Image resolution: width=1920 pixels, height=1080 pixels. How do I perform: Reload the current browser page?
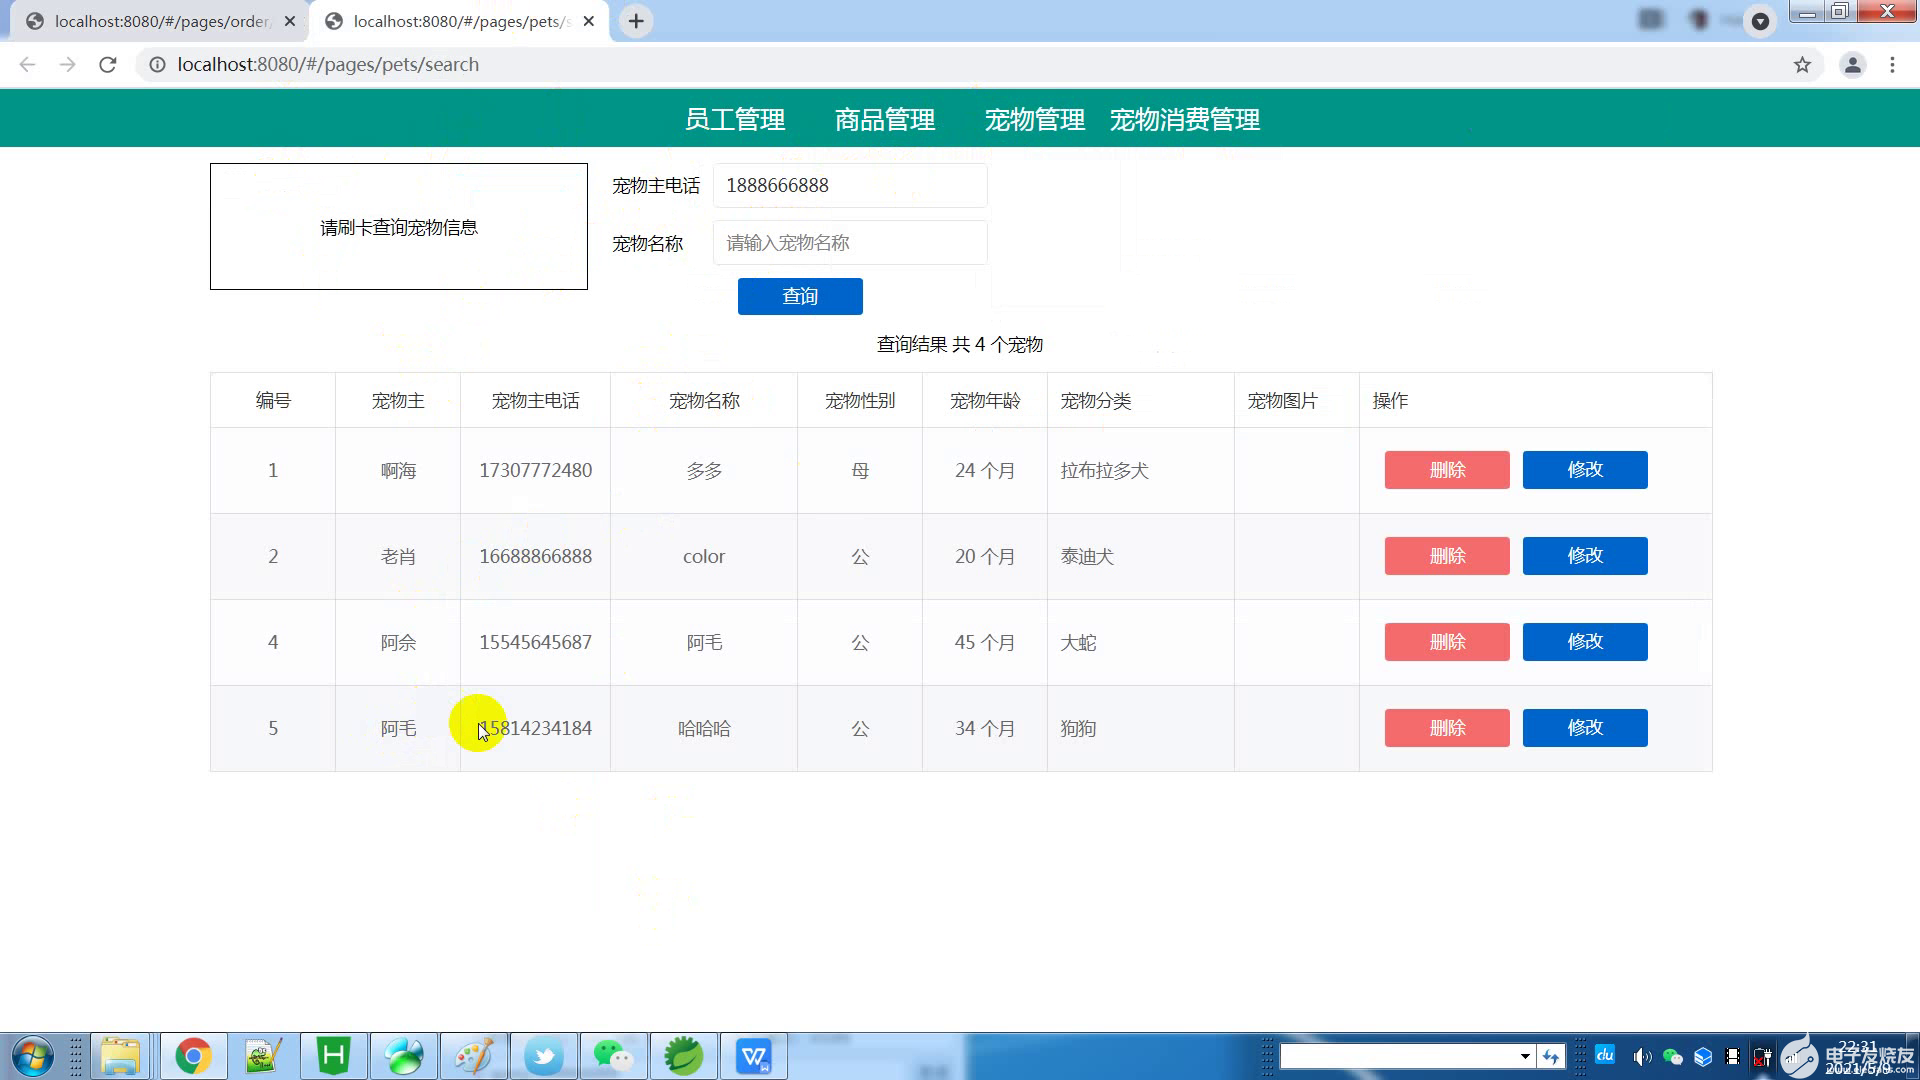pos(108,65)
